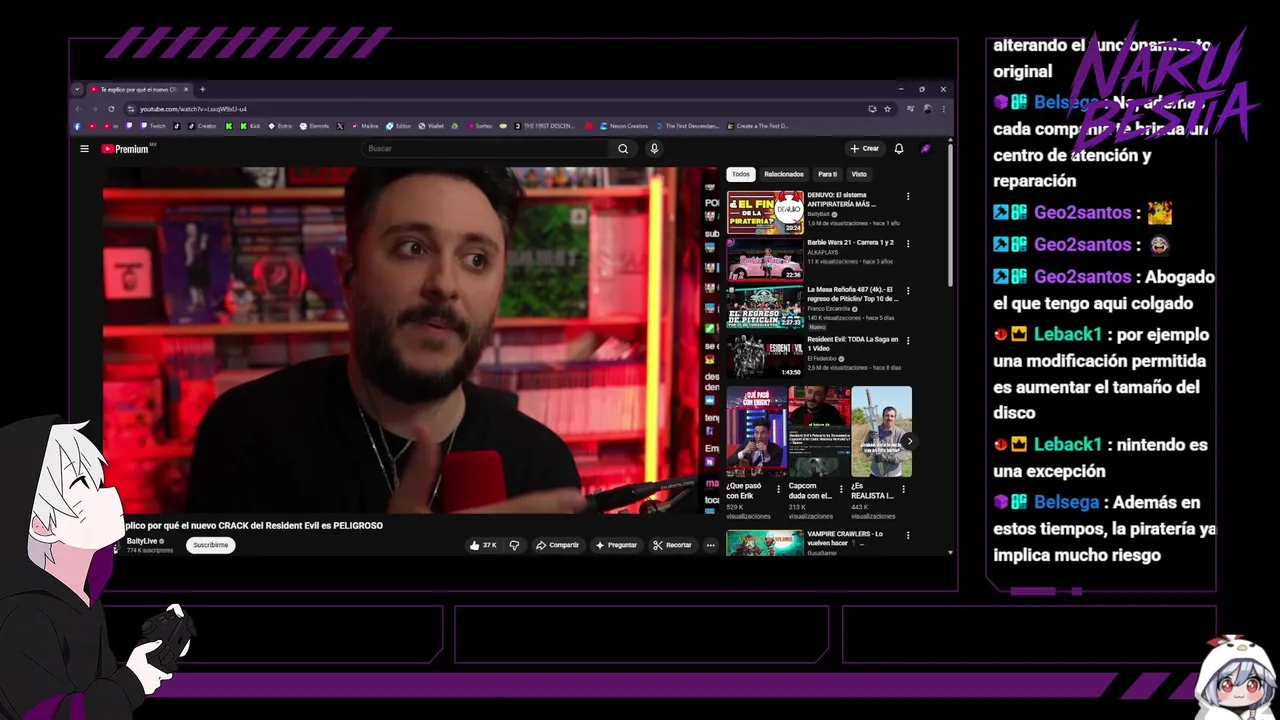The height and width of the screenshot is (720, 1280).
Task: Open options for ¿Que pasó con Erik short
Action: [779, 490]
